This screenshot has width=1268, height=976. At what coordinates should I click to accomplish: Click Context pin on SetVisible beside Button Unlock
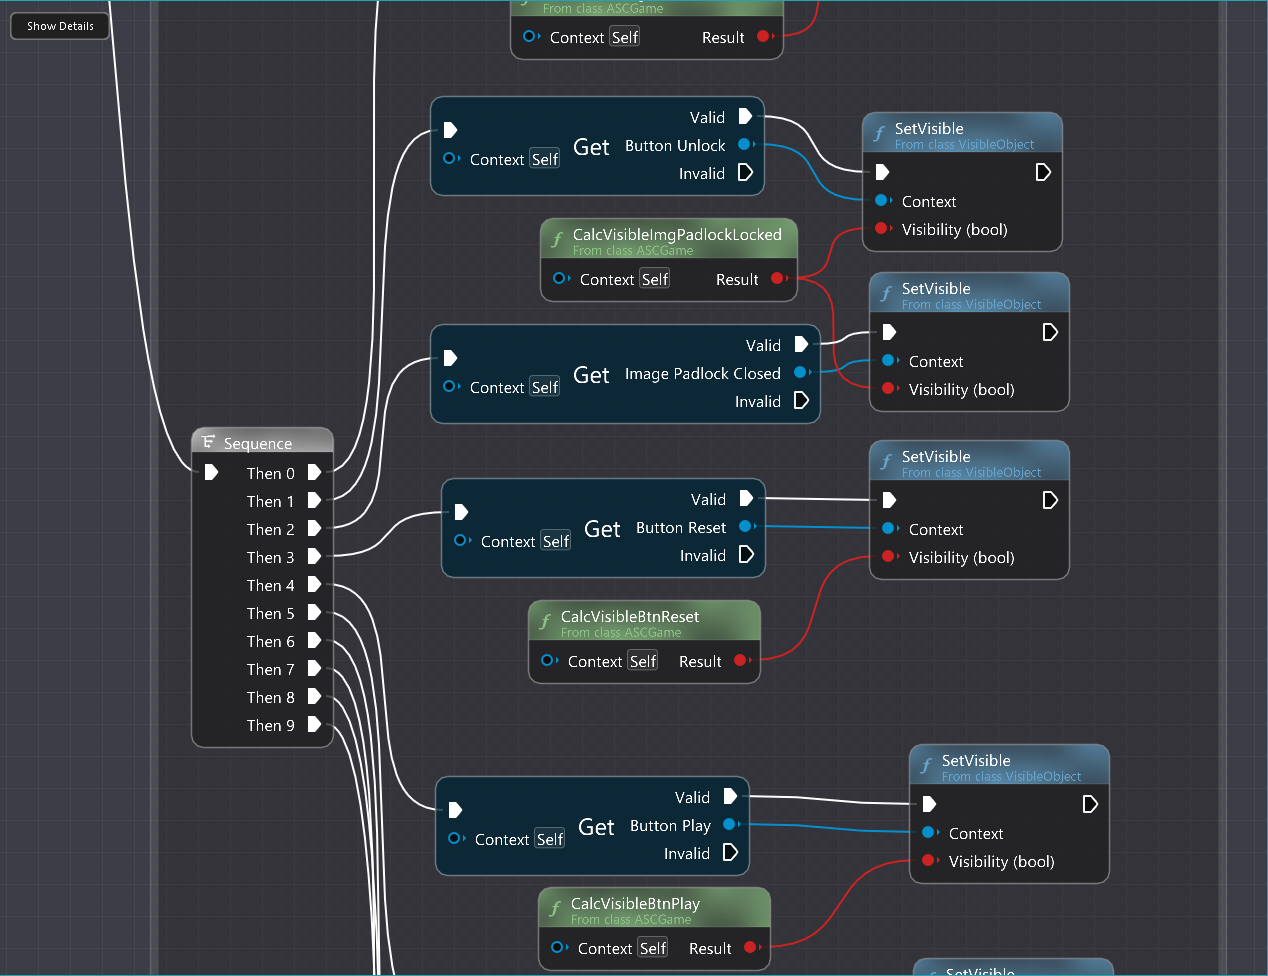click(x=883, y=200)
